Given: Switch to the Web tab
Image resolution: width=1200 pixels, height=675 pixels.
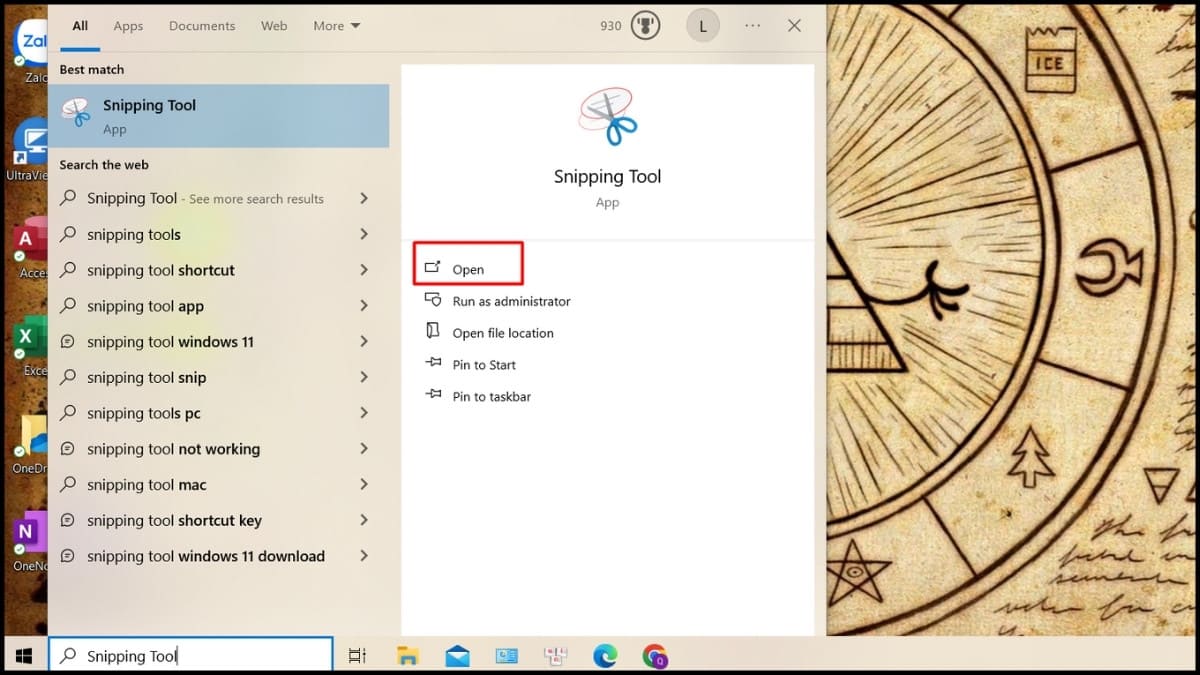Looking at the screenshot, I should 274,26.
